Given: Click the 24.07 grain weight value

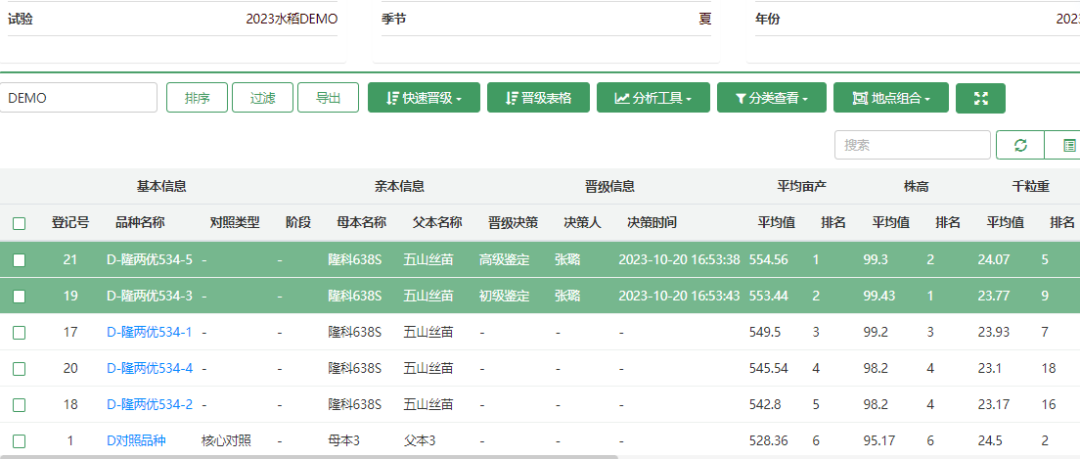Looking at the screenshot, I should (994, 260).
